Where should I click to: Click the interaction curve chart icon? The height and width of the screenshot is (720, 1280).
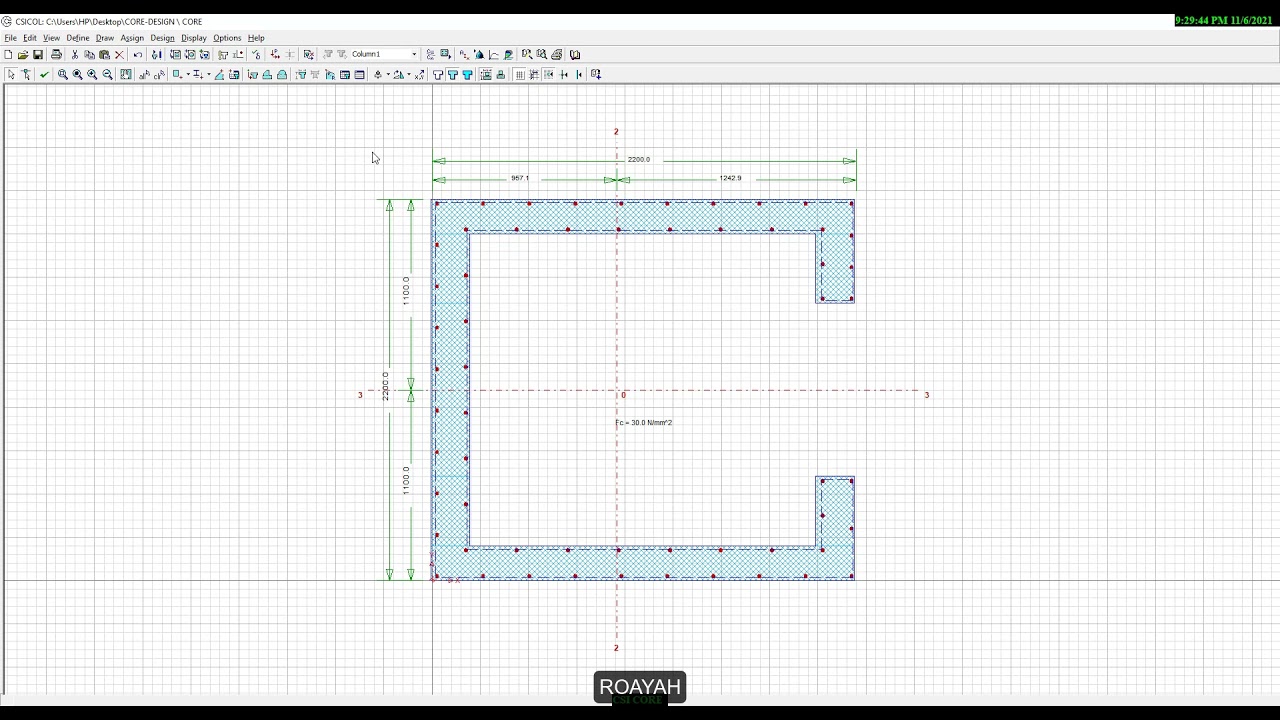coord(494,55)
